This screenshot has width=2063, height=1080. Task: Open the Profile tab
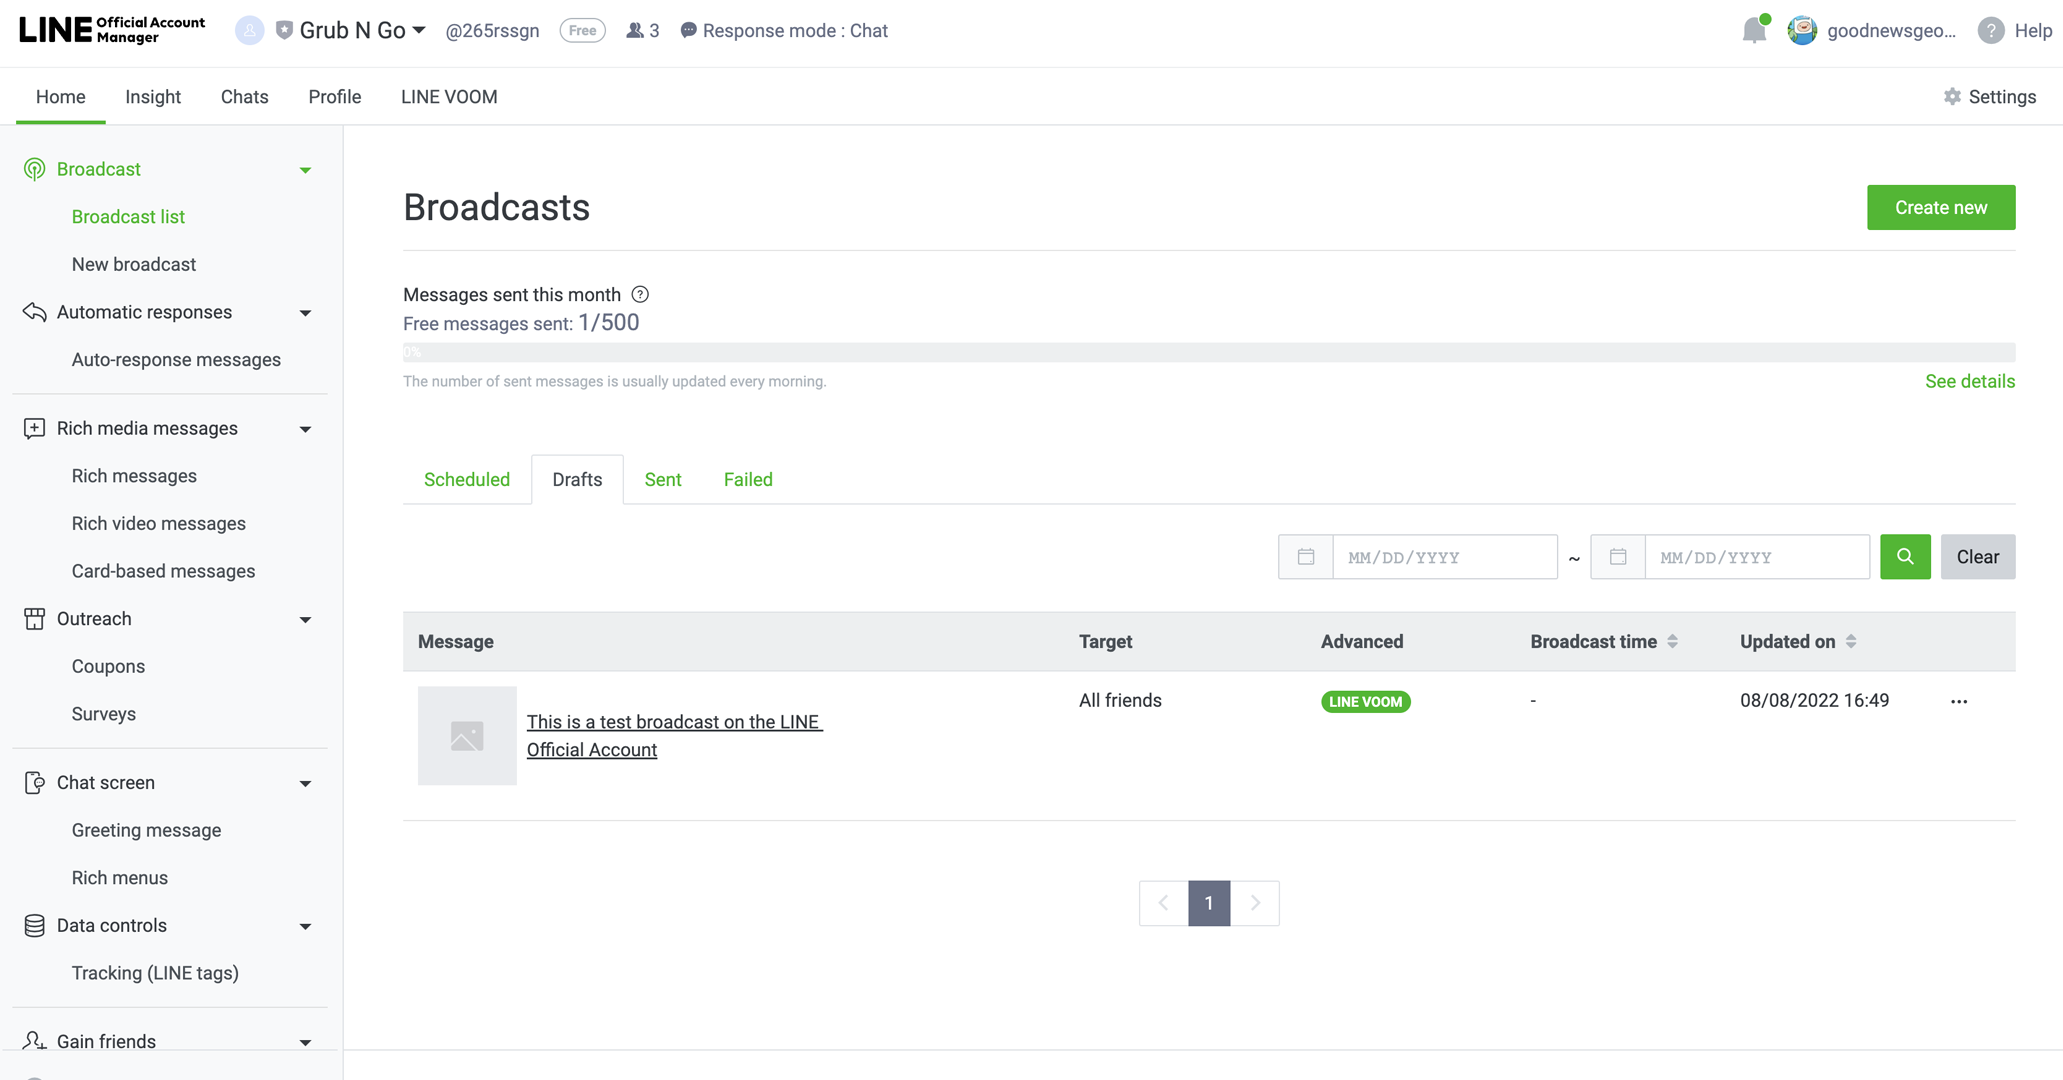[335, 97]
